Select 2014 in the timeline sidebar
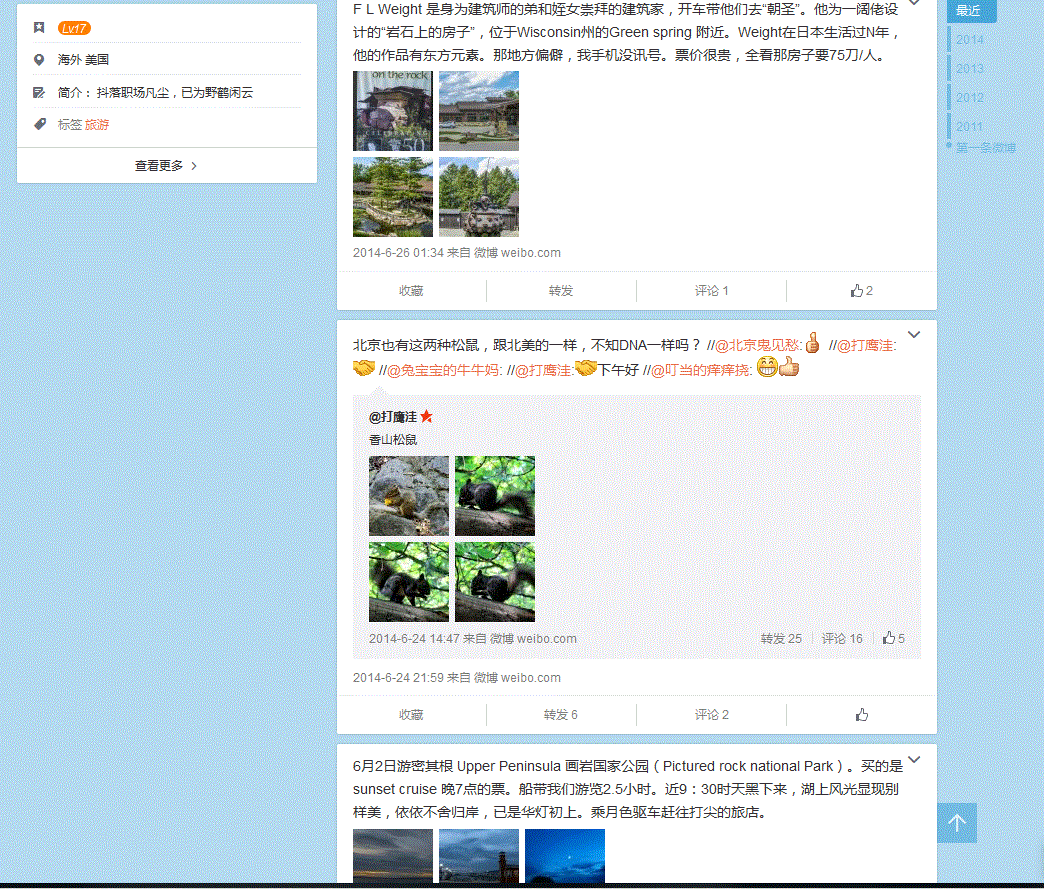This screenshot has height=889, width=1044. (x=969, y=40)
